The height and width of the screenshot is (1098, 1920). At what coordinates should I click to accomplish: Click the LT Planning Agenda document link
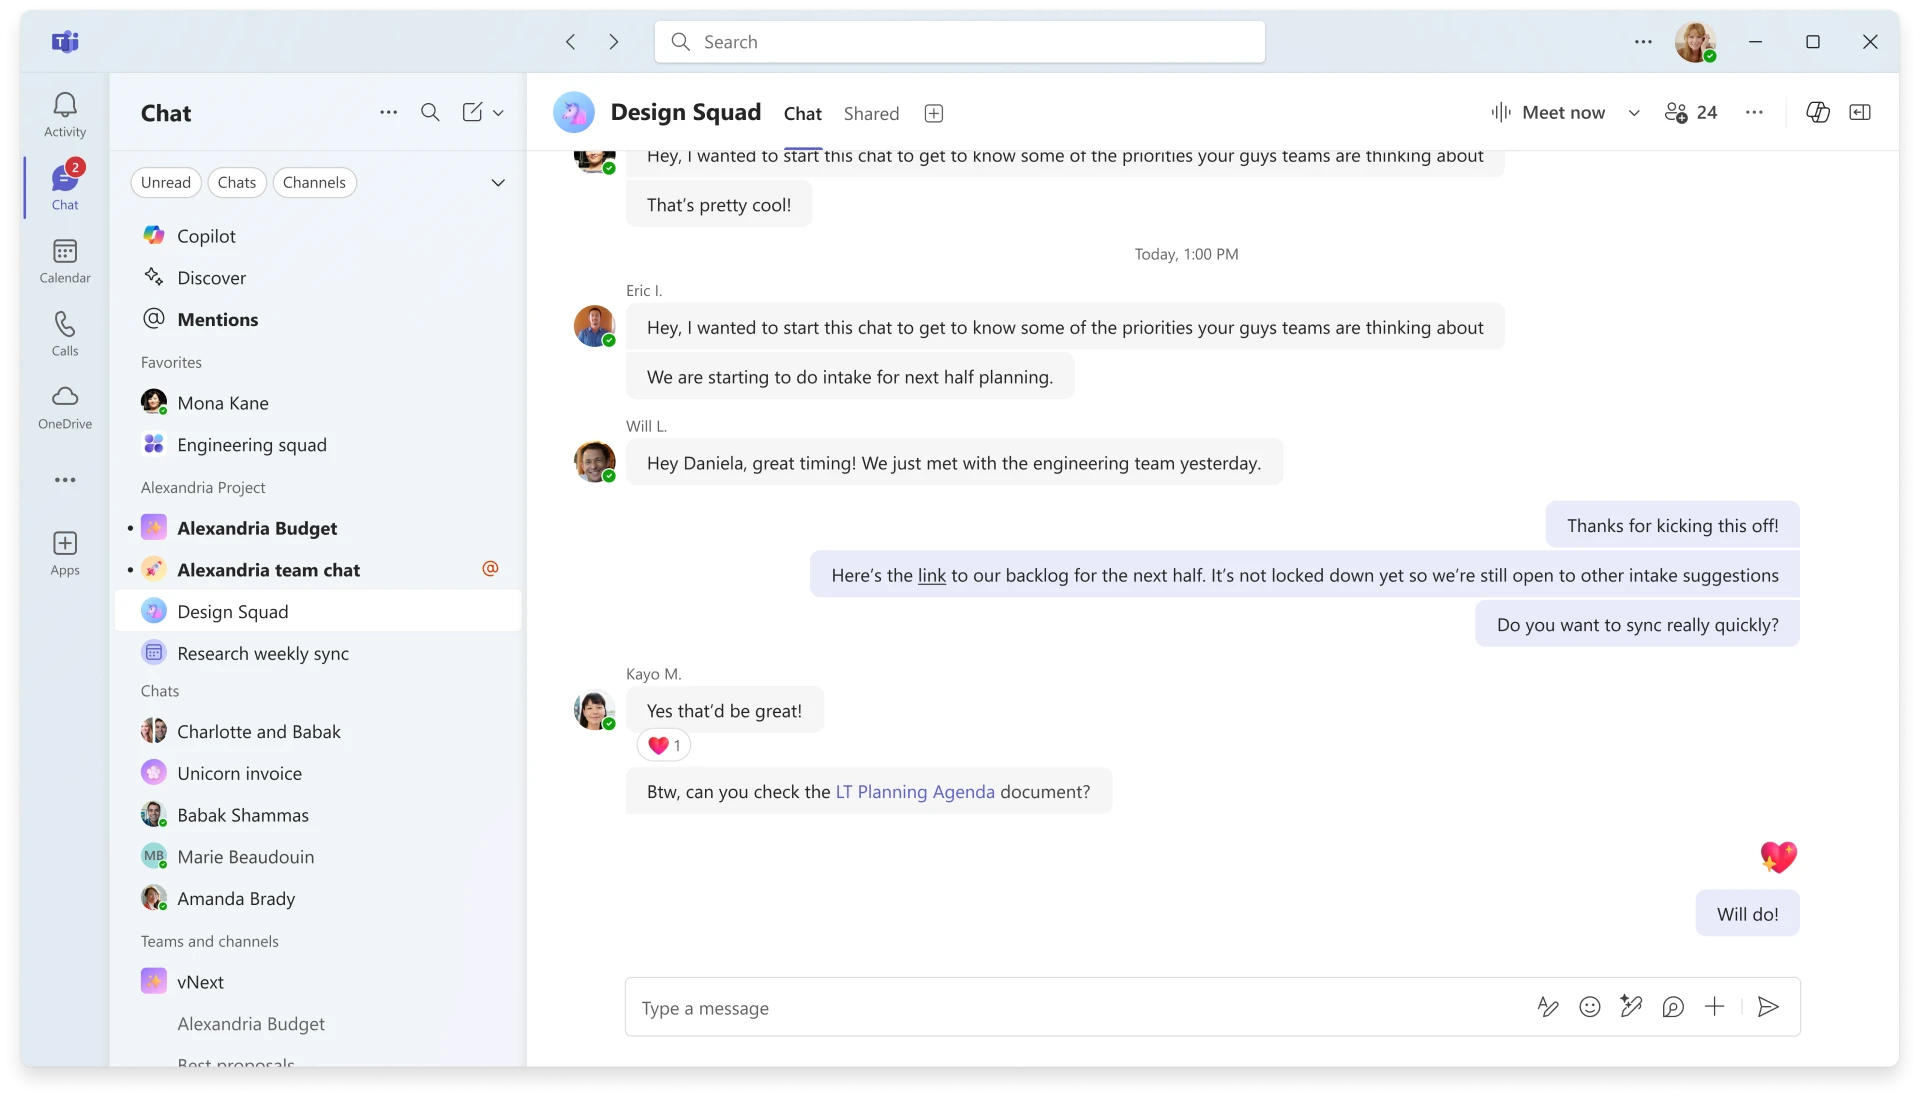pos(915,791)
